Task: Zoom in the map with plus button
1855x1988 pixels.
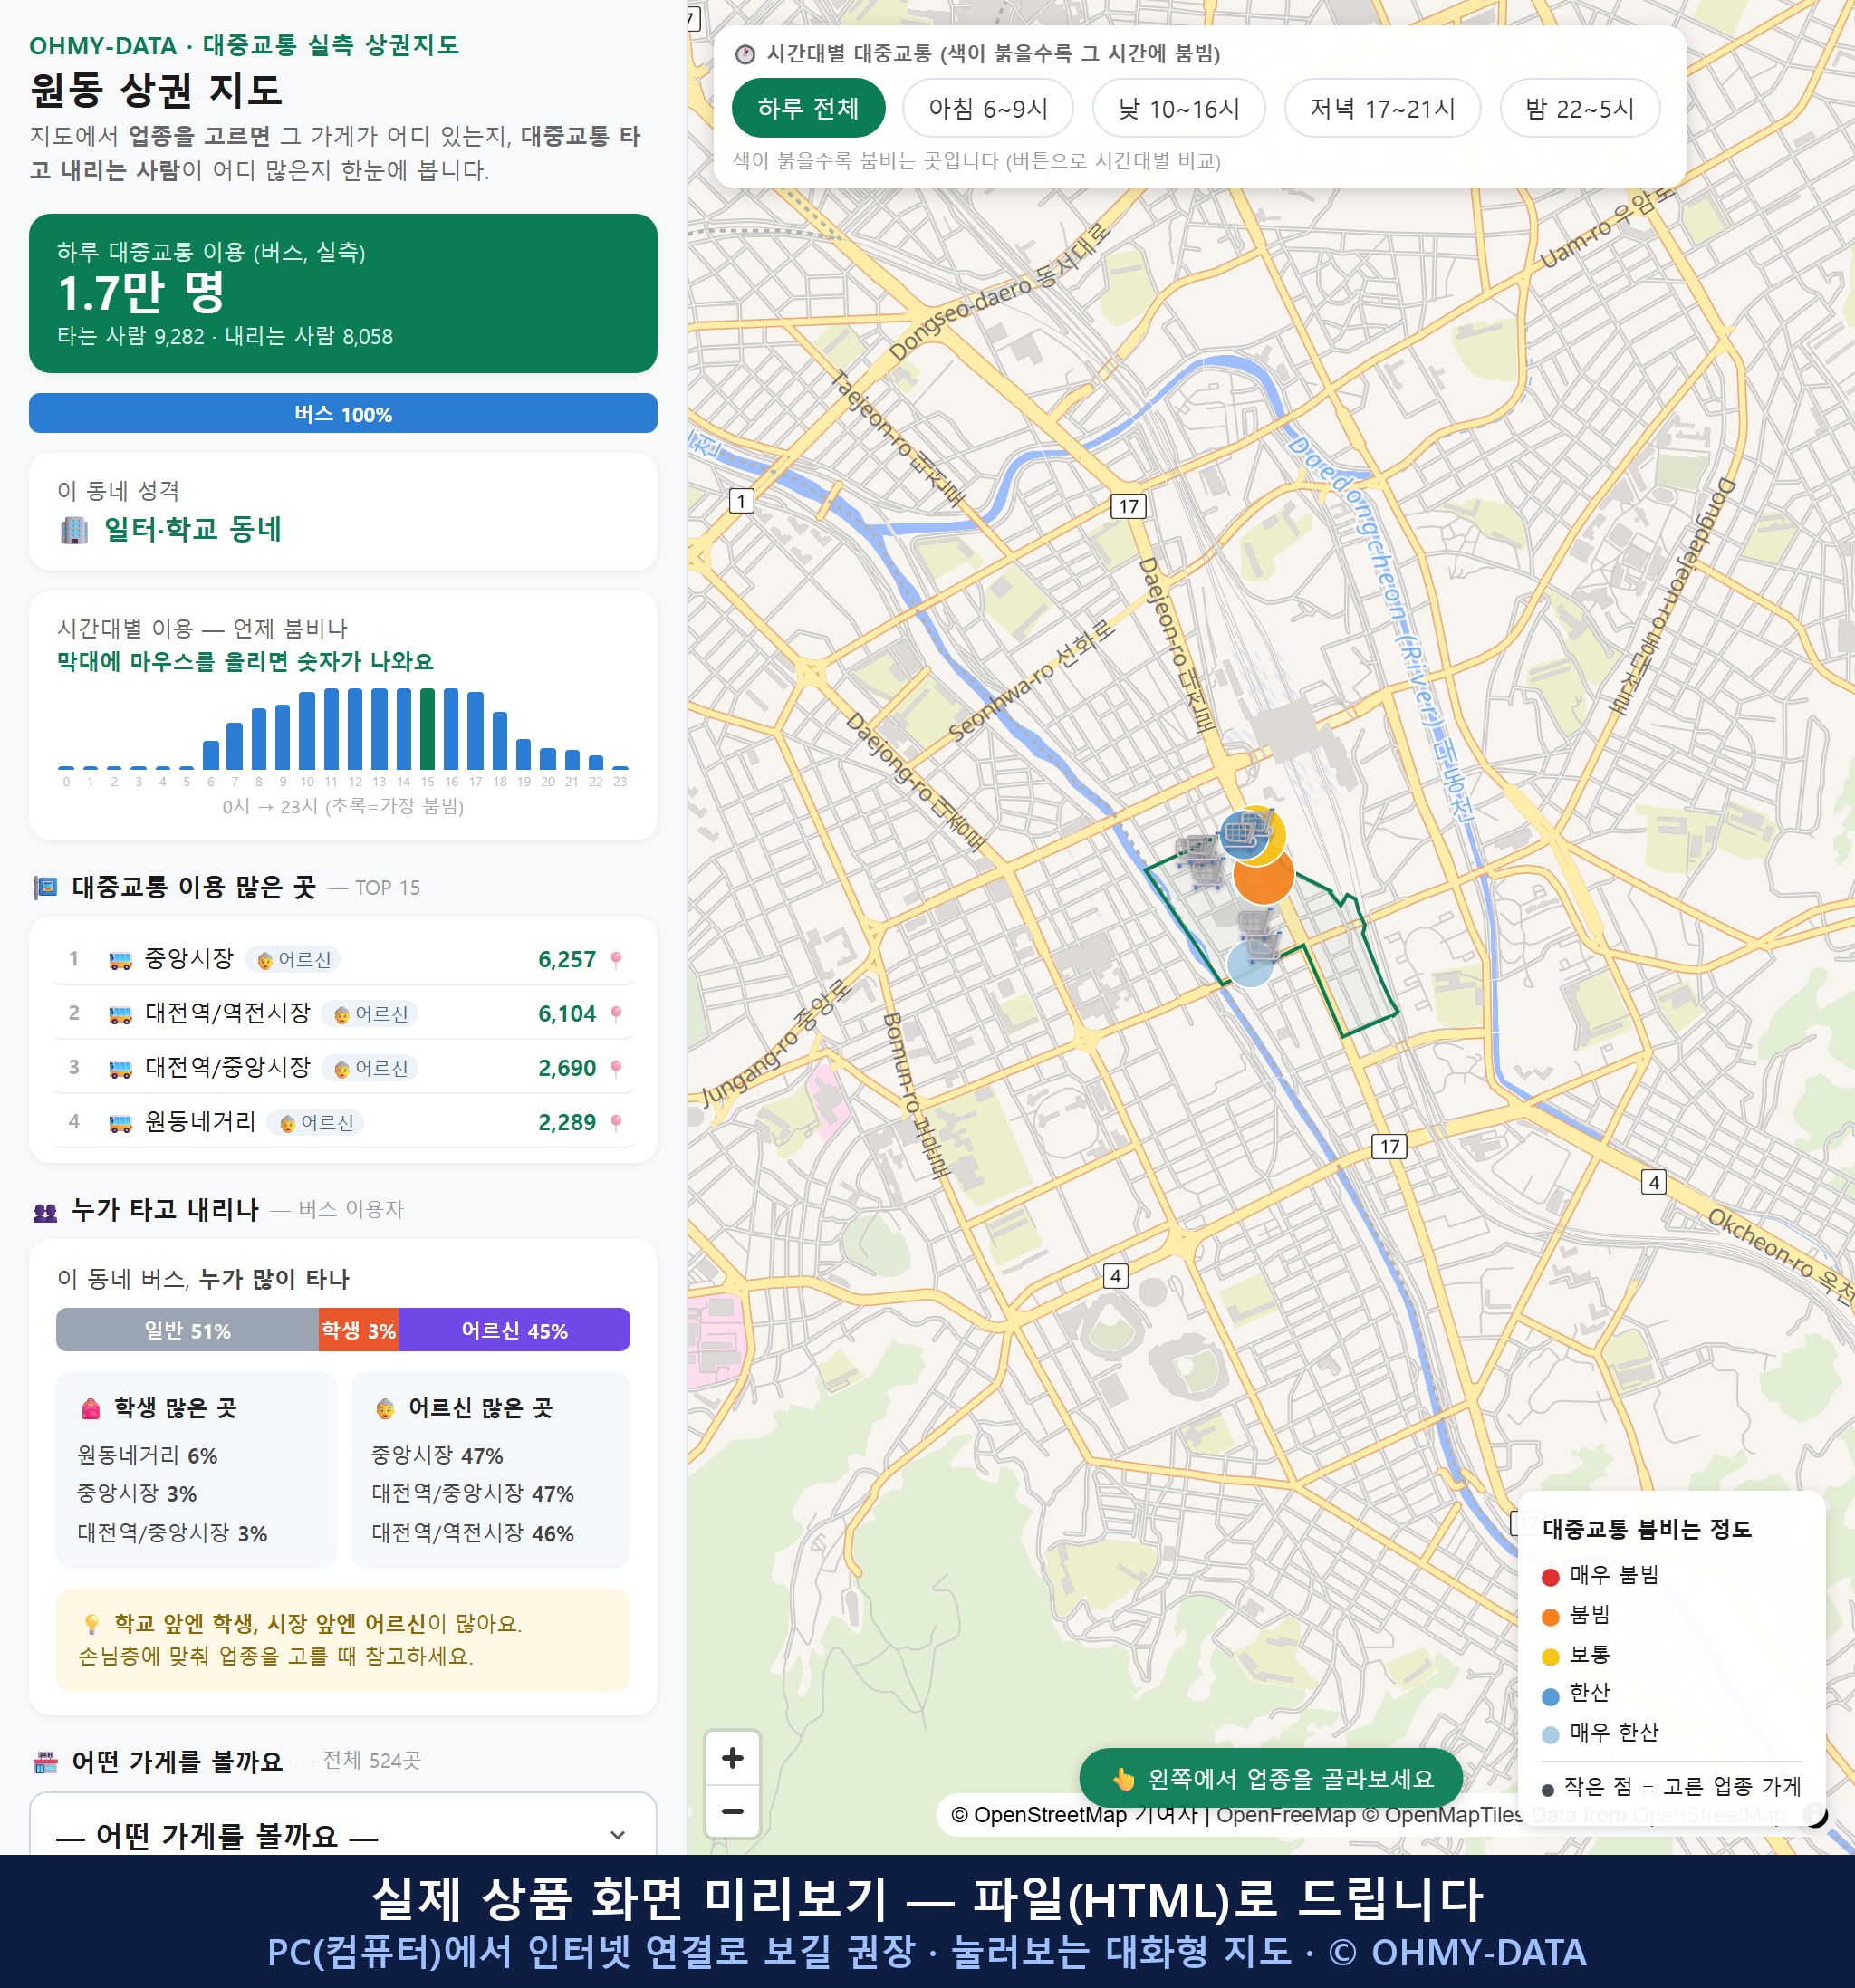Action: tap(732, 1758)
